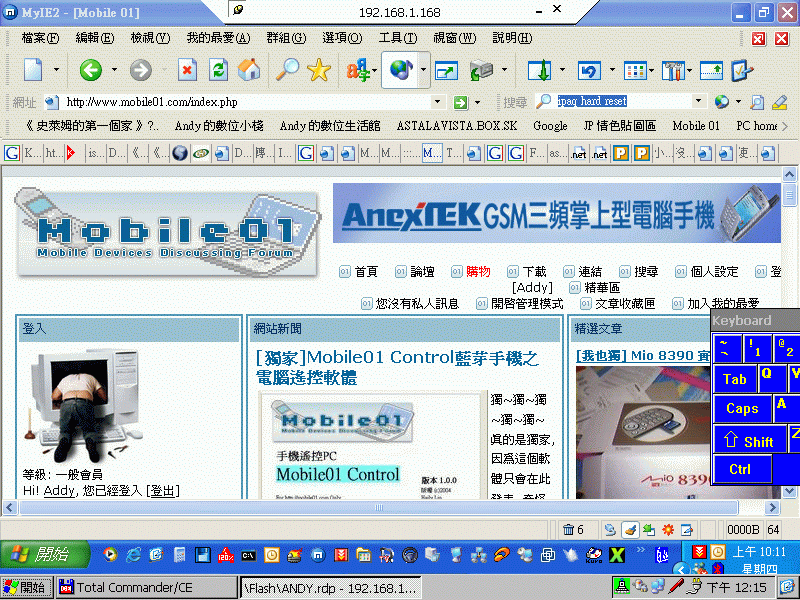The width and height of the screenshot is (800, 600).
Task: Open the tools wrench icon
Action: 673,70
